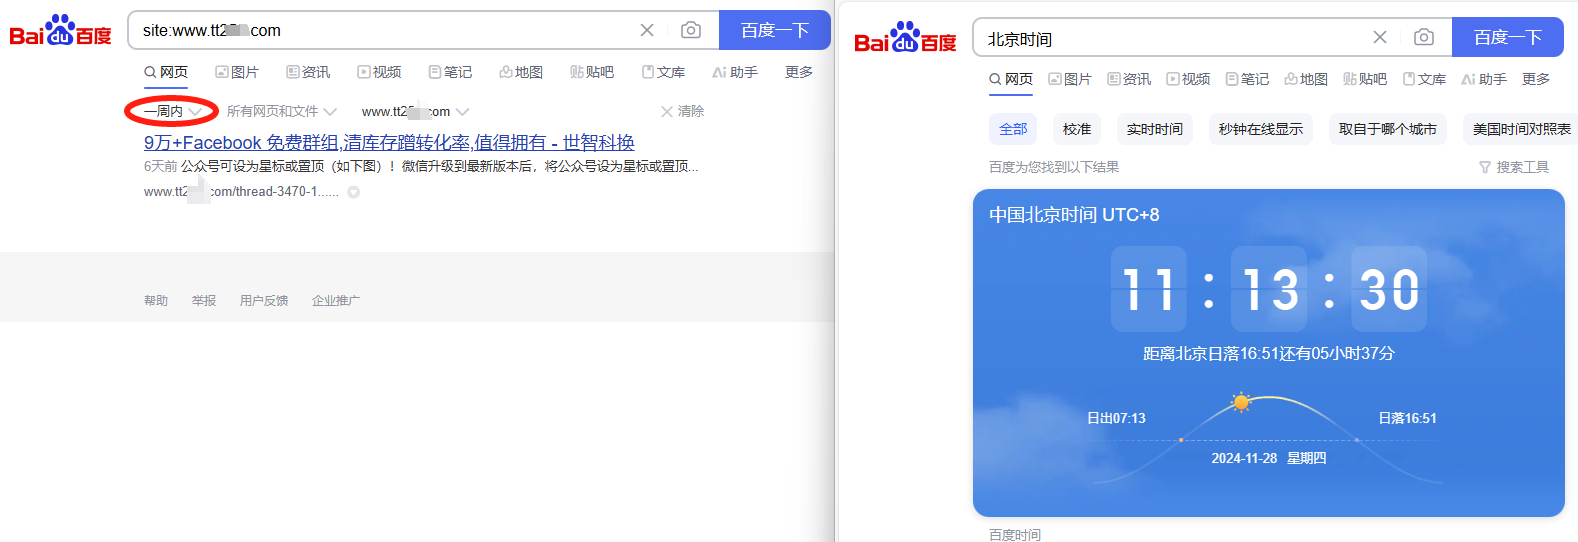This screenshot has width=1578, height=542.
Task: Open camera image search in left window
Action: point(691,30)
